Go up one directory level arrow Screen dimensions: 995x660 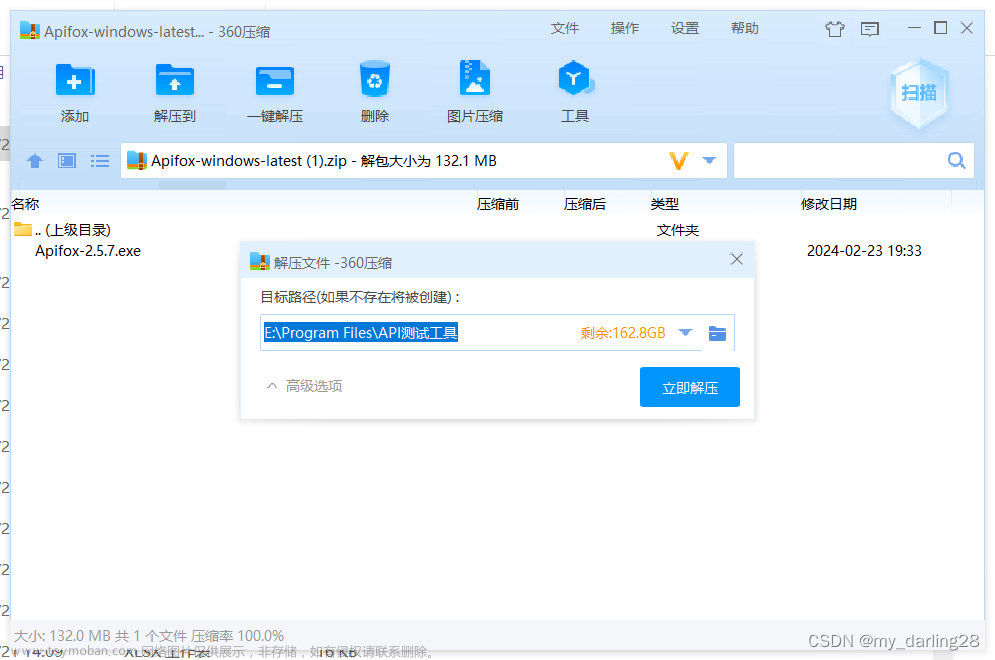point(35,161)
